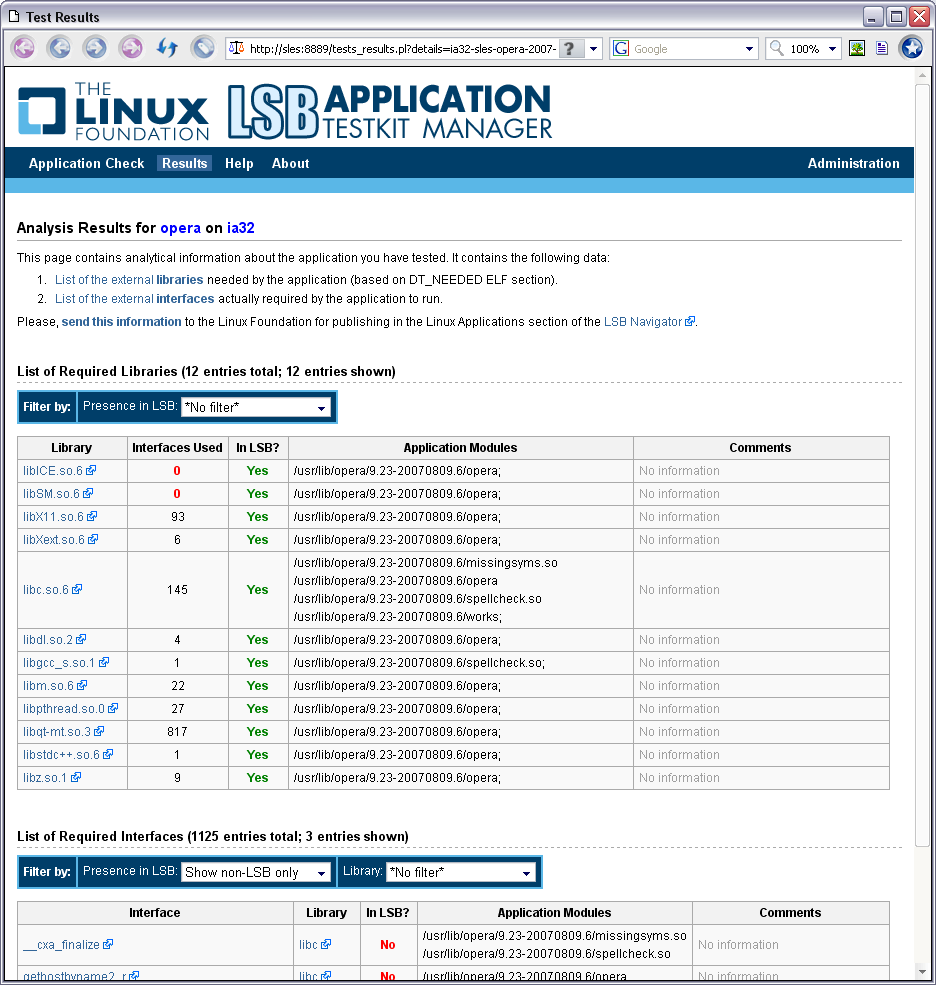Click the LSB Application Testkit Manager logo
936x985 pixels.
tap(389, 111)
